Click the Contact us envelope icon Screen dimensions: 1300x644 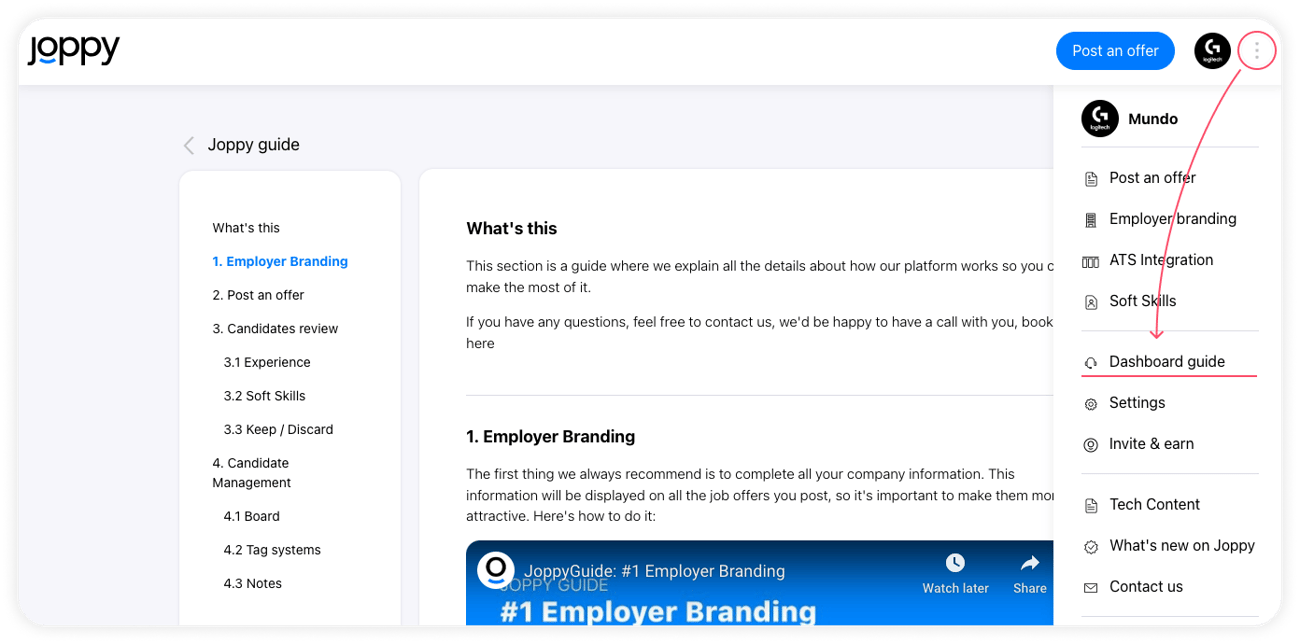pos(1090,587)
